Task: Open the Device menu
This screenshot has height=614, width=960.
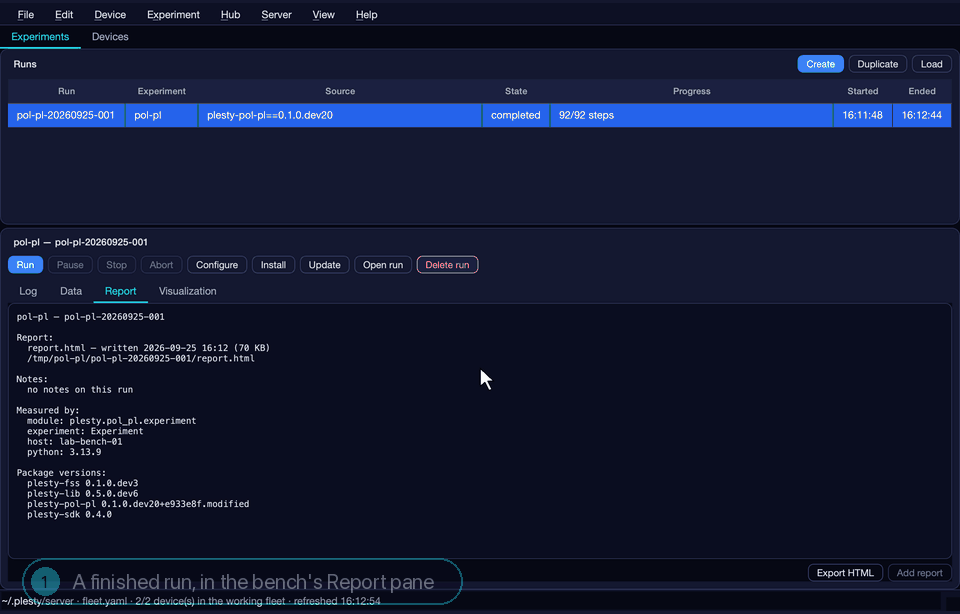Action: click(x=110, y=15)
